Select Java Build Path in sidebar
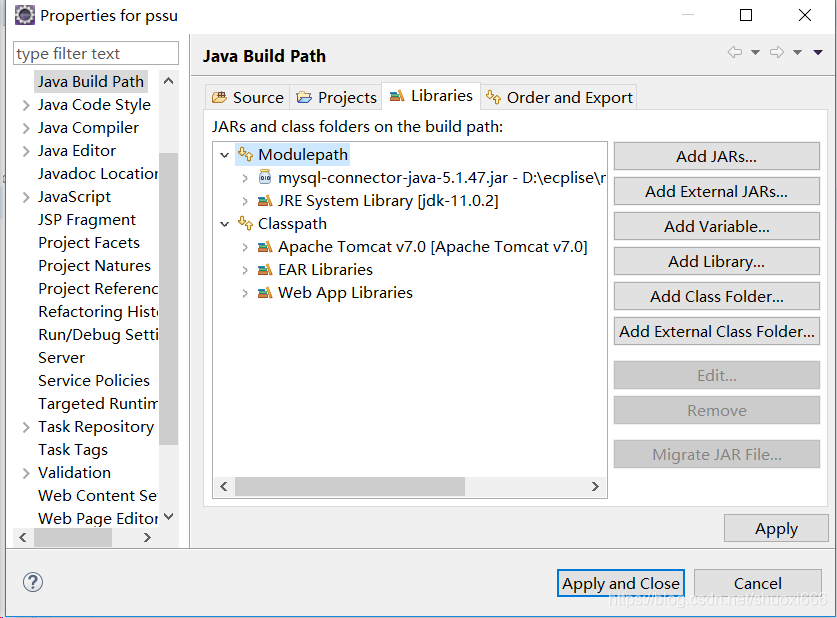Screen dimensions: 837x618 [x=91, y=82]
